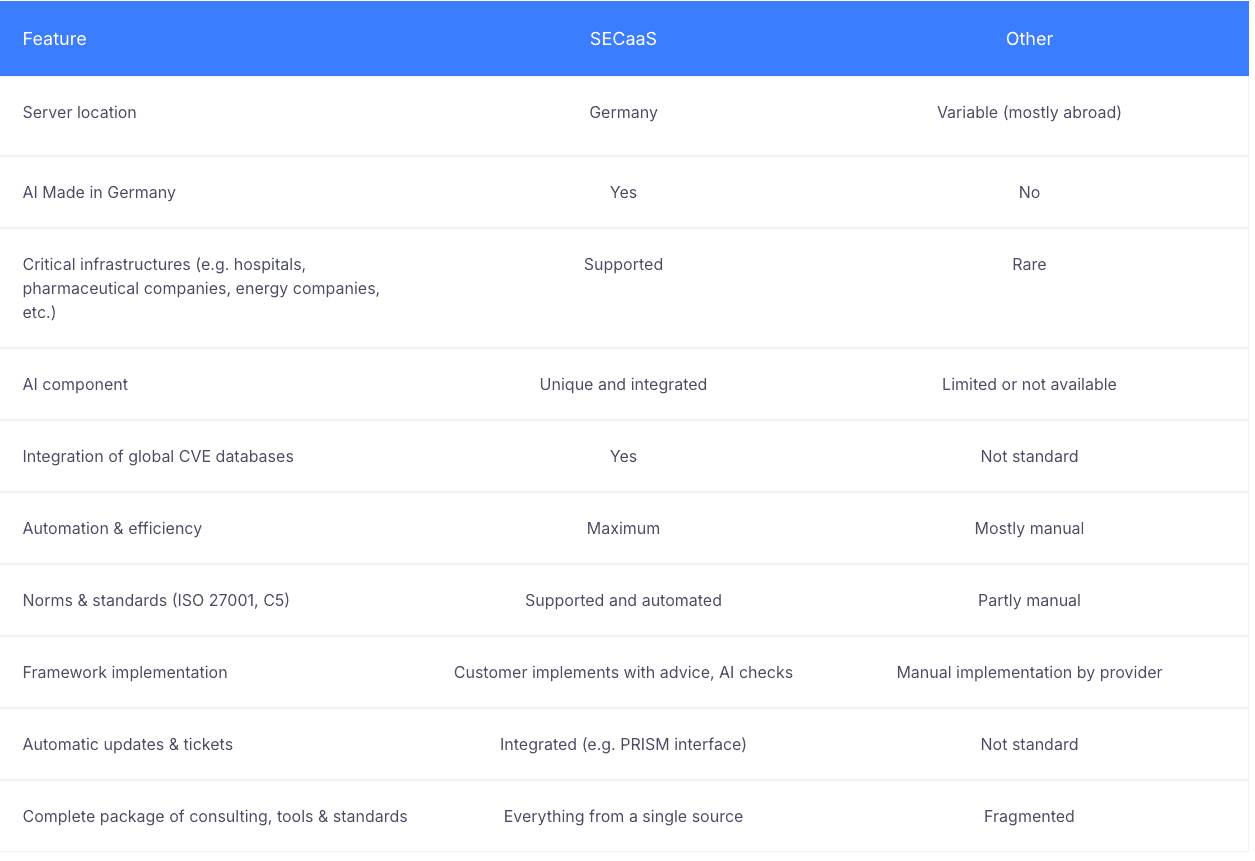1255x861 pixels.
Task: Click Manual implementation by provider cell
Action: (1029, 672)
